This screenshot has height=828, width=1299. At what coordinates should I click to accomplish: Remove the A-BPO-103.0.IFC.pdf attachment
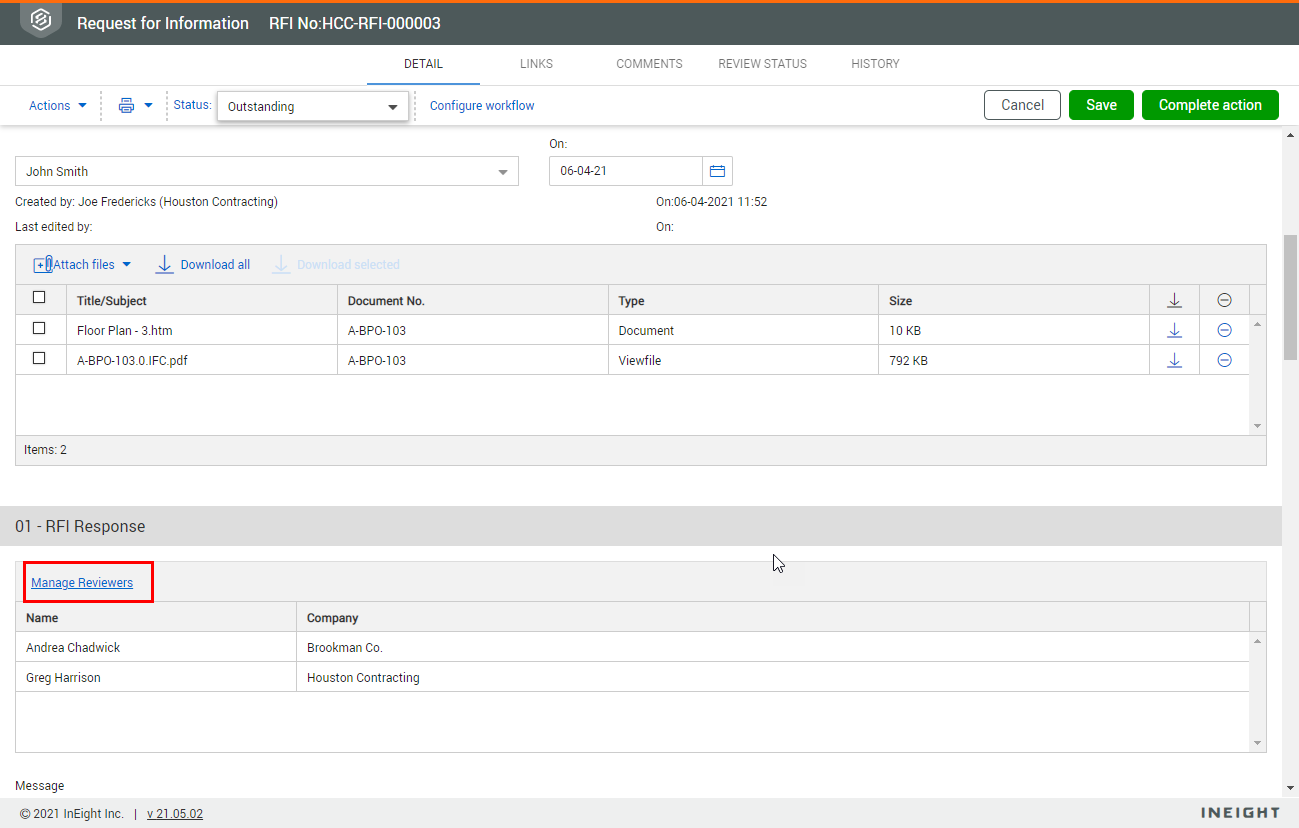[1224, 360]
